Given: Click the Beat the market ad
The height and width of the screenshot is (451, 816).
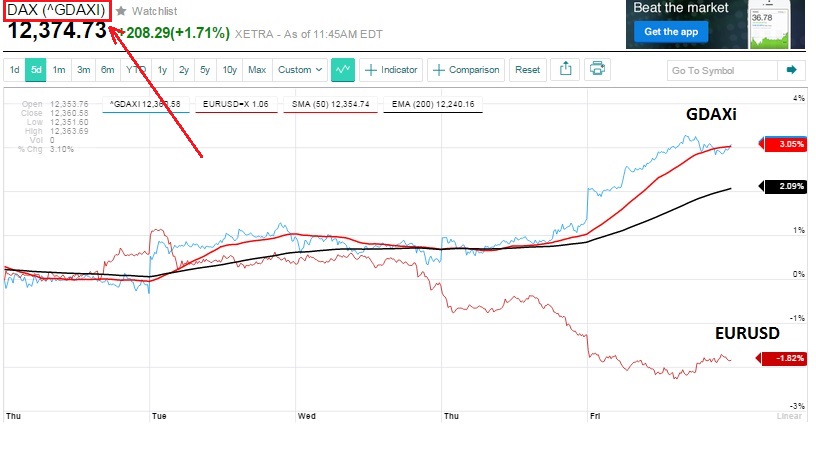Looking at the screenshot, I should [x=716, y=24].
